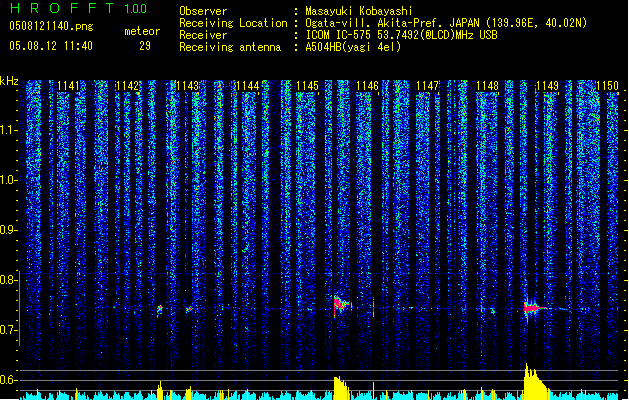Click the Receiver label

pos(203,35)
